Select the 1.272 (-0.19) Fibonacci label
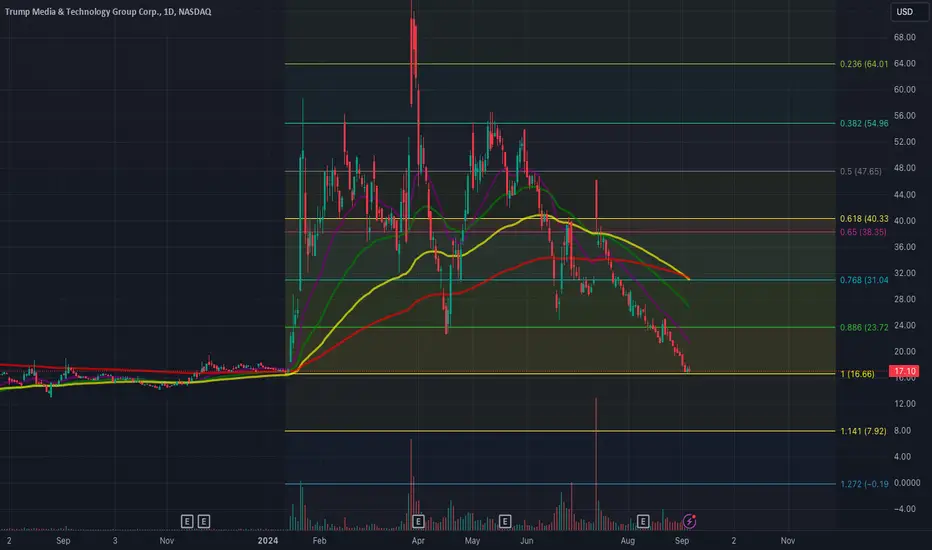The width and height of the screenshot is (932, 550). click(864, 484)
